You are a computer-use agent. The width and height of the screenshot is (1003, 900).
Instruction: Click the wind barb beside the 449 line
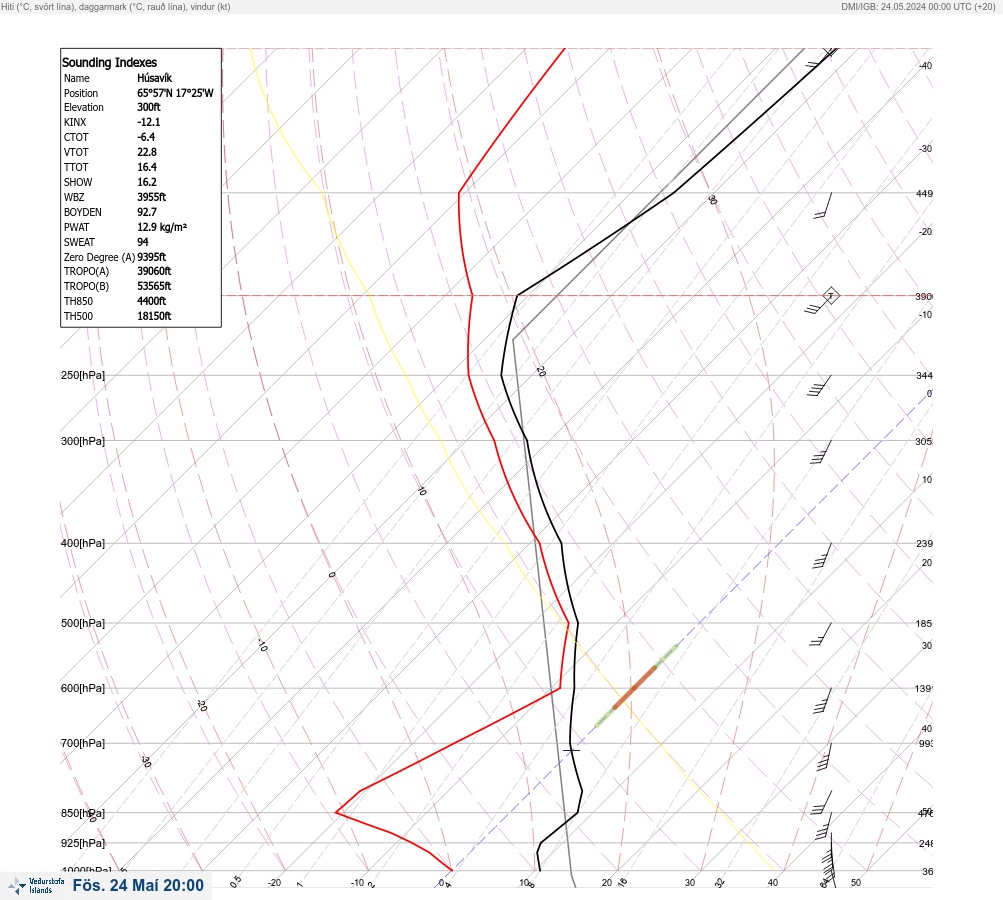[x=823, y=205]
